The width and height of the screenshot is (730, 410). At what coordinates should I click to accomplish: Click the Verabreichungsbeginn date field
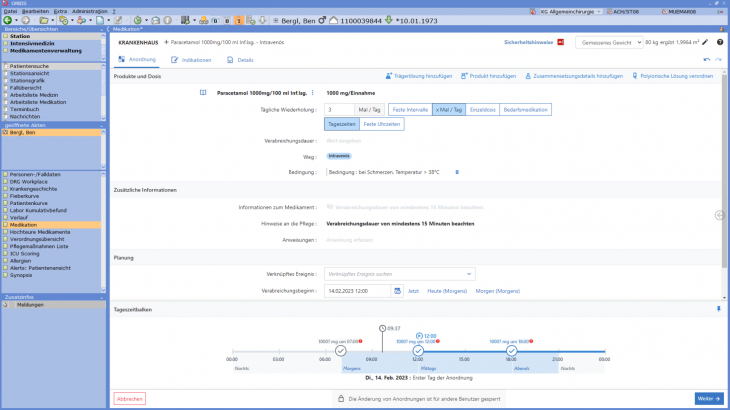[x=361, y=291]
